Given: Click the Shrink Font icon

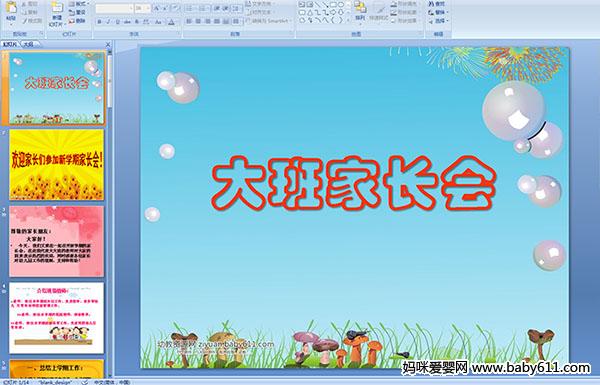Looking at the screenshot, I should 165,8.
